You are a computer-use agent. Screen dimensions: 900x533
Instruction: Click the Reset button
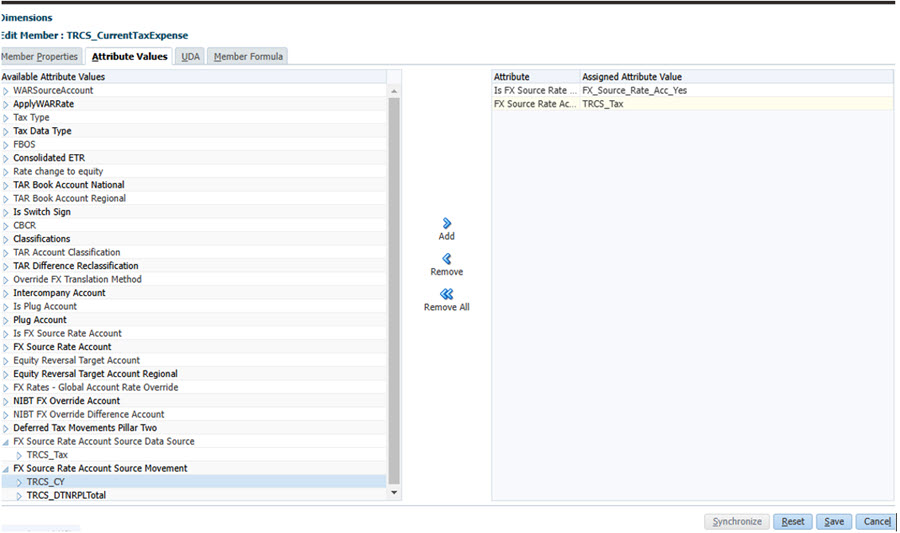coord(793,522)
